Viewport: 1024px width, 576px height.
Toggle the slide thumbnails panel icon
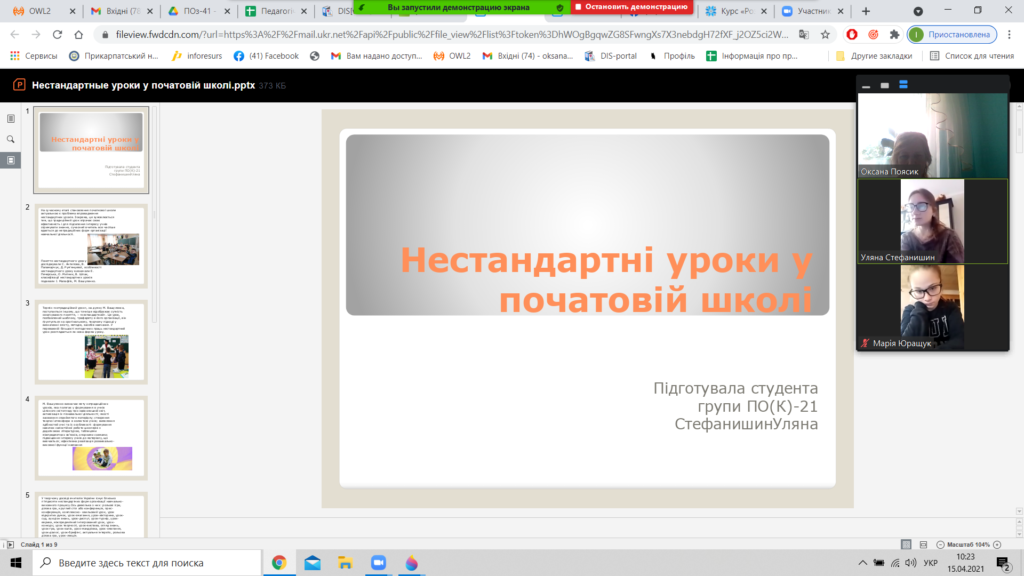(x=11, y=160)
